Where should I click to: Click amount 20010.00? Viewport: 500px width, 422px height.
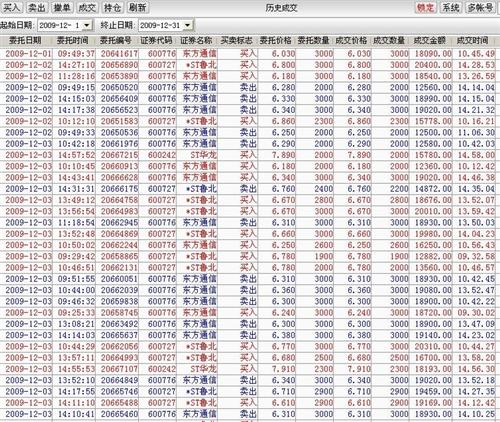point(433,212)
